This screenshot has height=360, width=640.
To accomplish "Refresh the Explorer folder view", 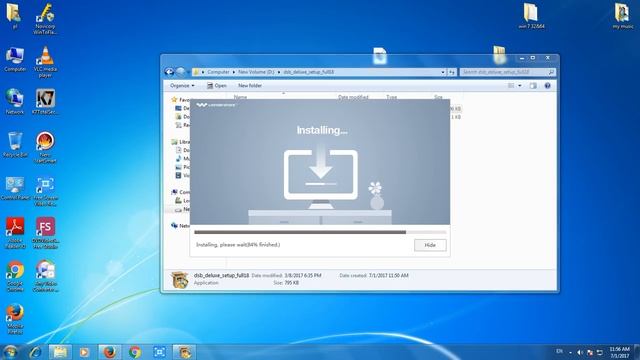I will click(452, 72).
